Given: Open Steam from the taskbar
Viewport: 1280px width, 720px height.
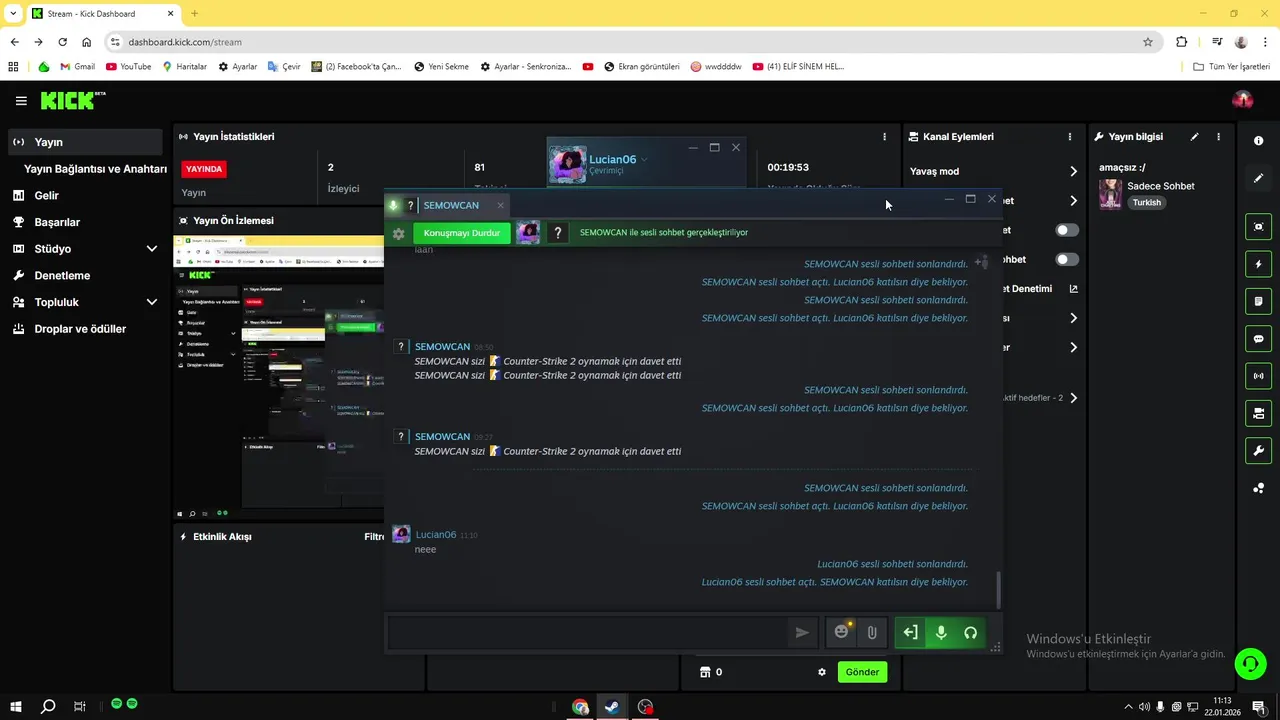Looking at the screenshot, I should tap(612, 707).
